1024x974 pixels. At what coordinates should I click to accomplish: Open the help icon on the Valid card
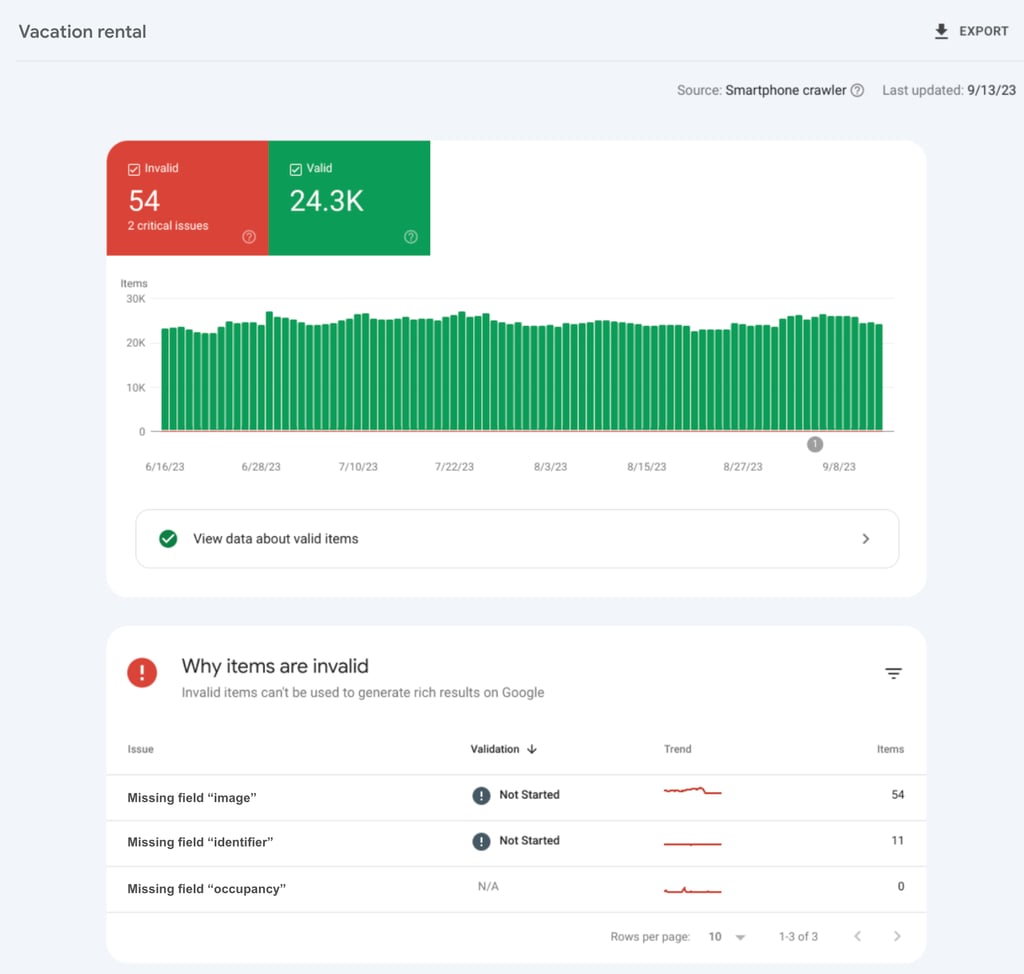click(411, 236)
